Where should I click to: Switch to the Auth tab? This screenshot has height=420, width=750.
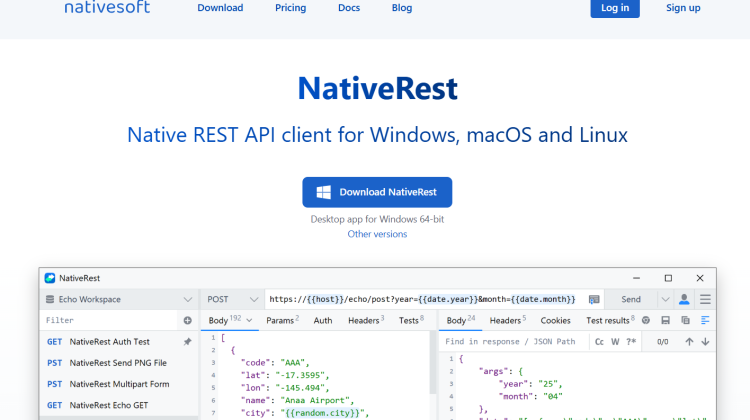pyautogui.click(x=323, y=321)
